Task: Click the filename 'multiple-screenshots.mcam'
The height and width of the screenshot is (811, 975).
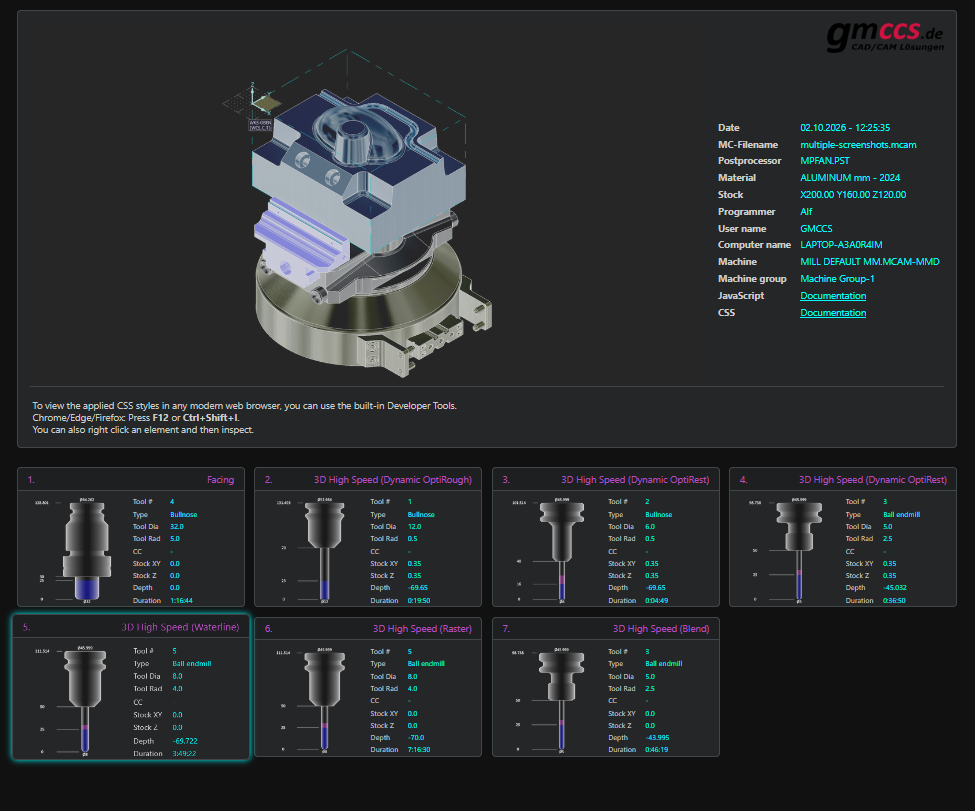Action: [858, 144]
